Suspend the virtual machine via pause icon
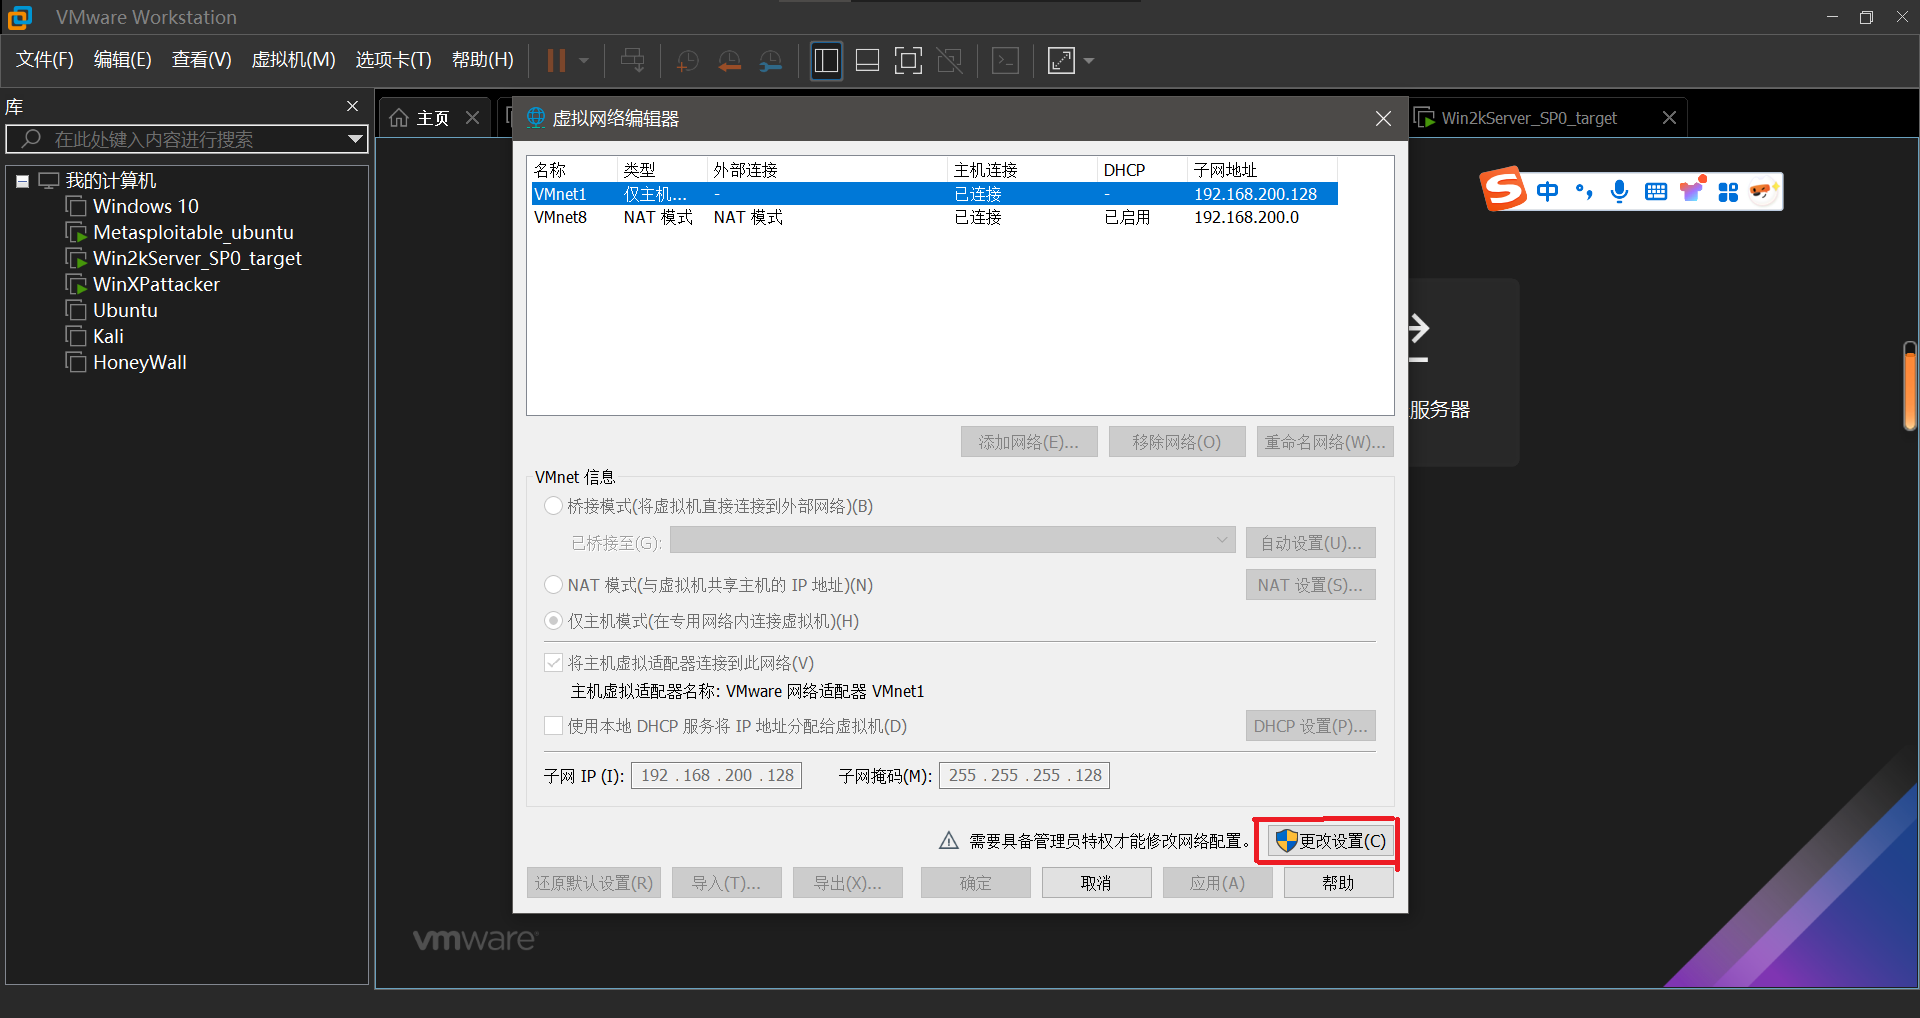1920x1018 pixels. pos(557,60)
